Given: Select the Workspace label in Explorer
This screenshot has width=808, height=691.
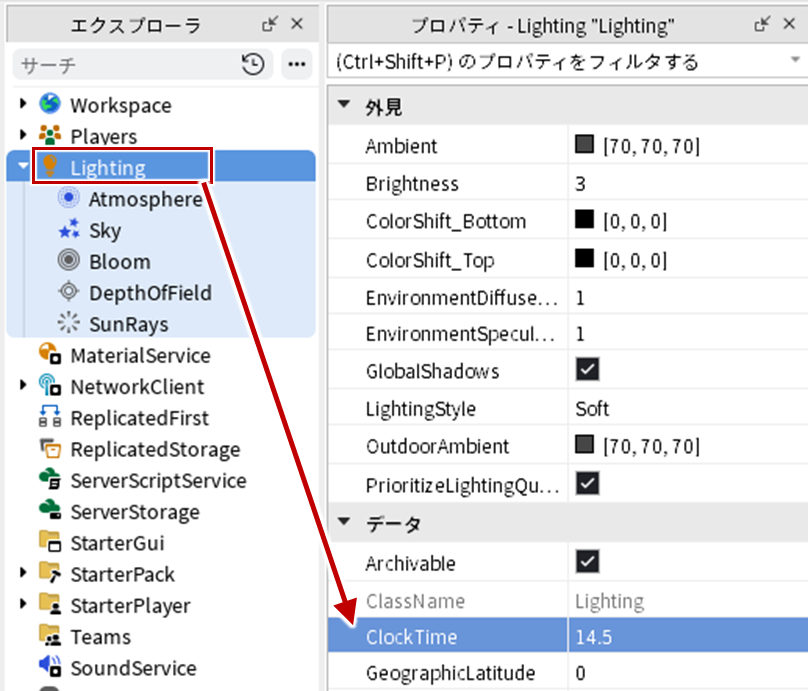Looking at the screenshot, I should [x=121, y=106].
